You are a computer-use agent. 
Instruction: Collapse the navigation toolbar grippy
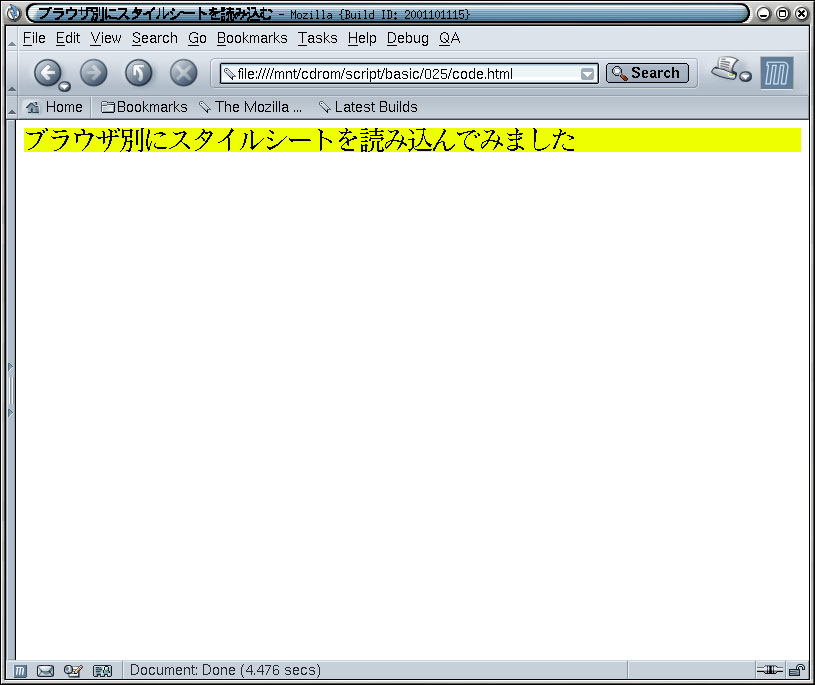[x=11, y=73]
